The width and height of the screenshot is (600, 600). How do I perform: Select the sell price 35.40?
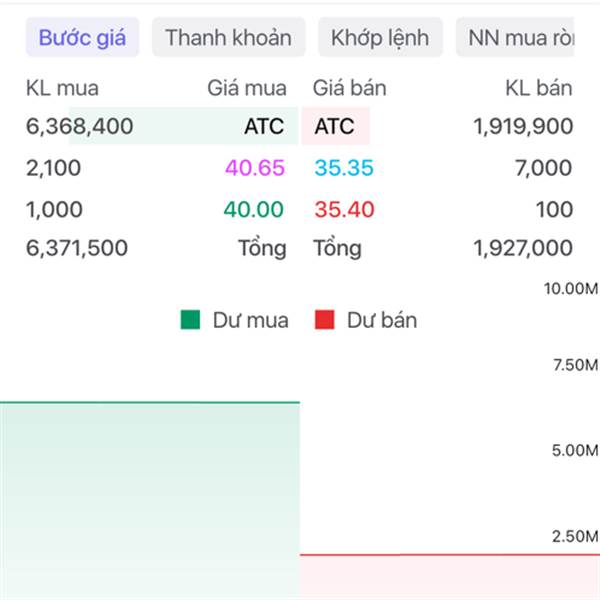coord(344,209)
